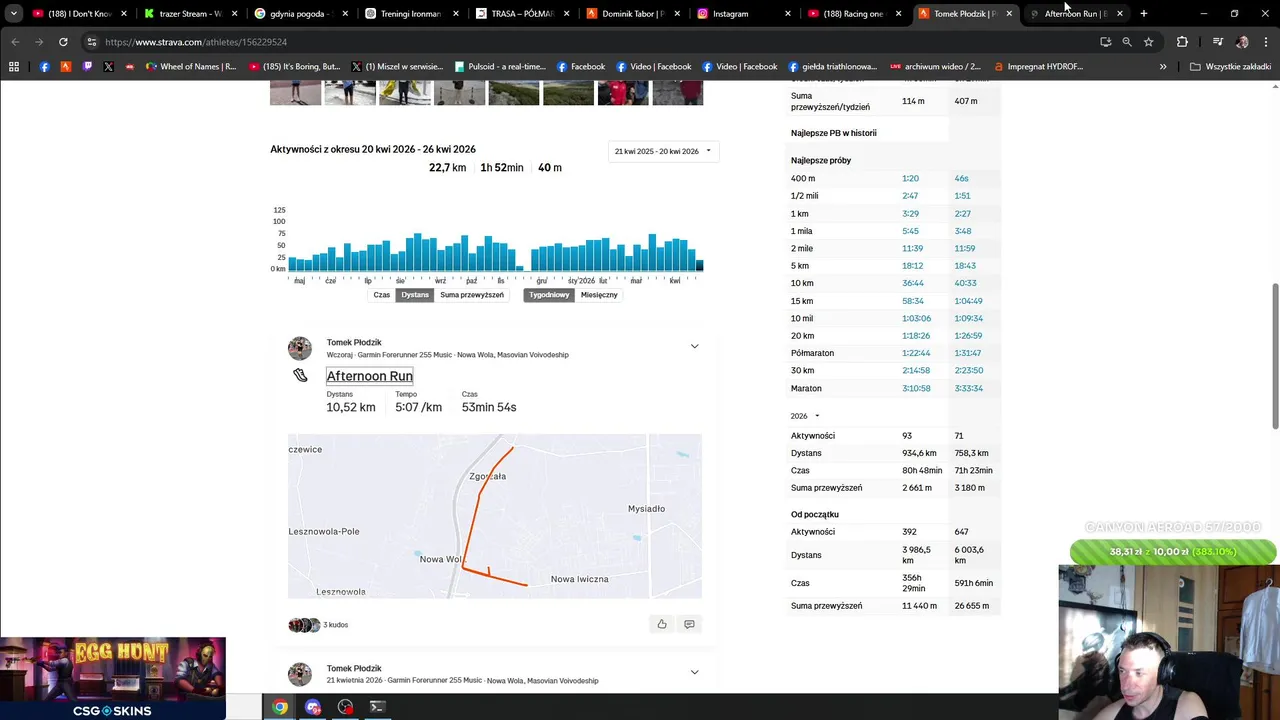Bookmark this page with the star icon

pyautogui.click(x=1148, y=42)
